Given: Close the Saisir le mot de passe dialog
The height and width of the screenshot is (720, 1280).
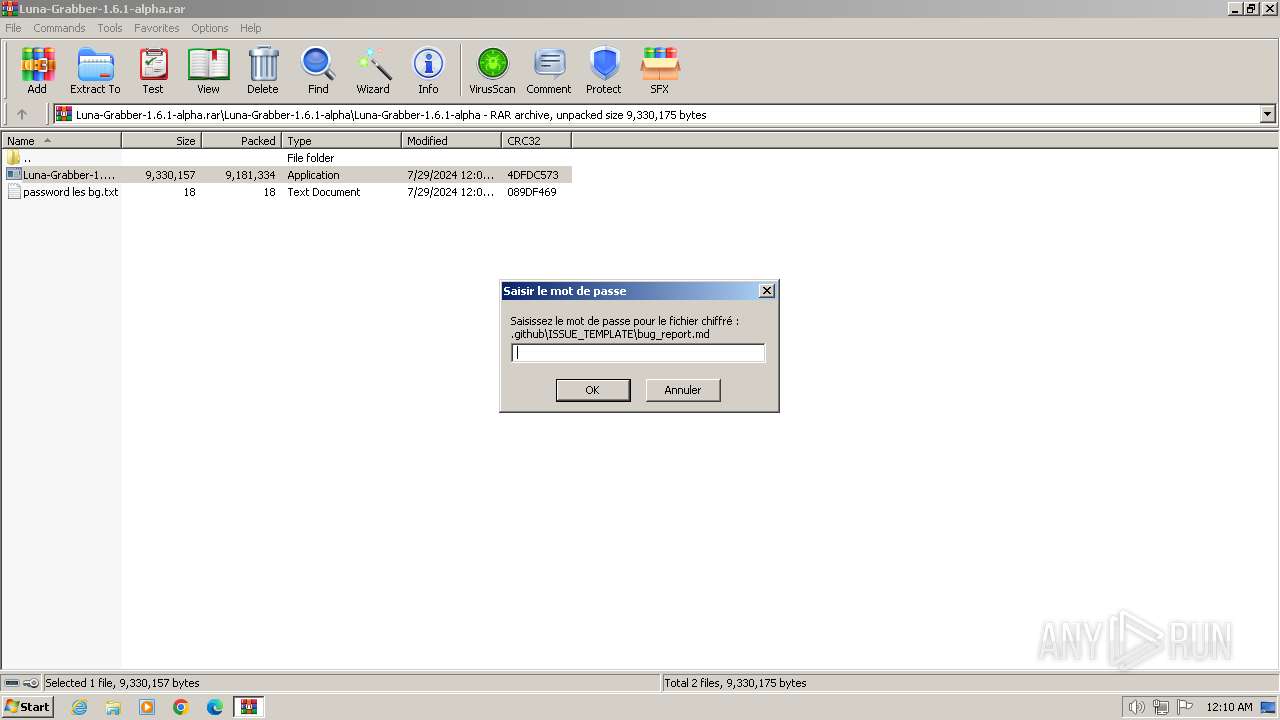Looking at the screenshot, I should tap(767, 291).
